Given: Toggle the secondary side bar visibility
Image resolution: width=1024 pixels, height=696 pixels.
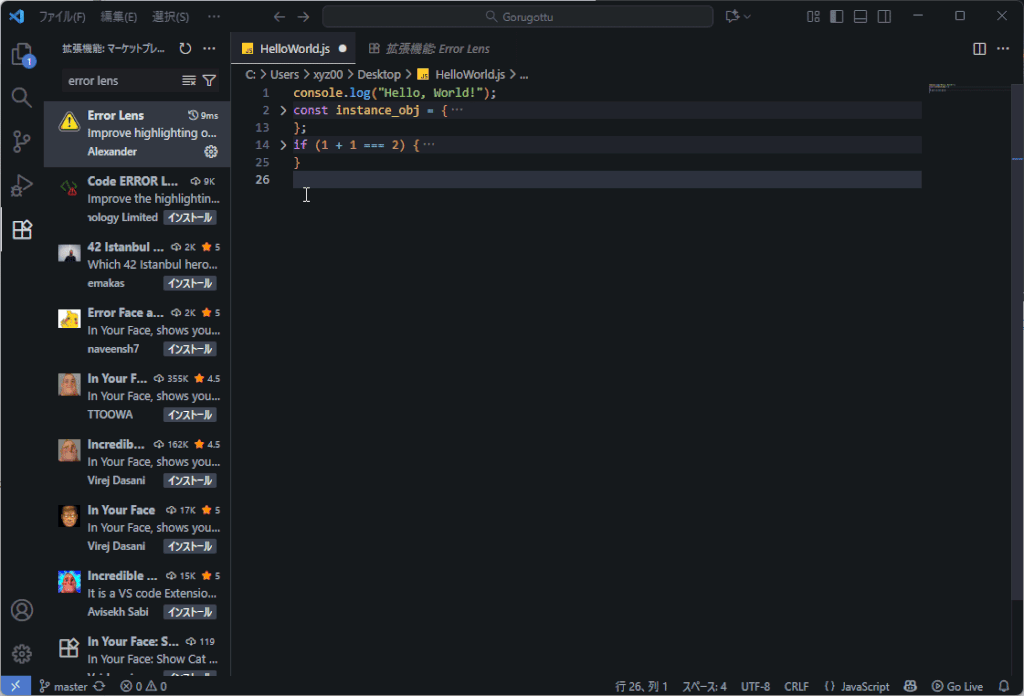Looking at the screenshot, I should click(x=884, y=16).
